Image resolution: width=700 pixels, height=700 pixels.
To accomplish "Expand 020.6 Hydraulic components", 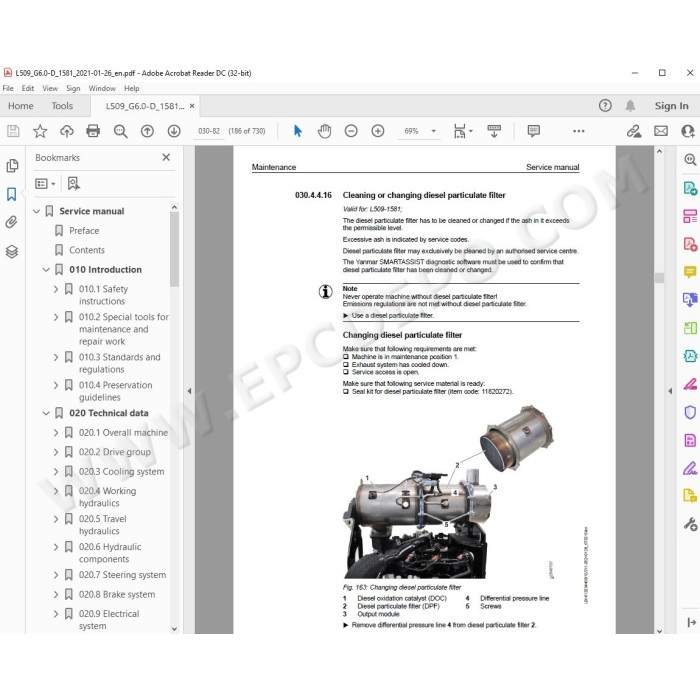I will click(x=56, y=547).
